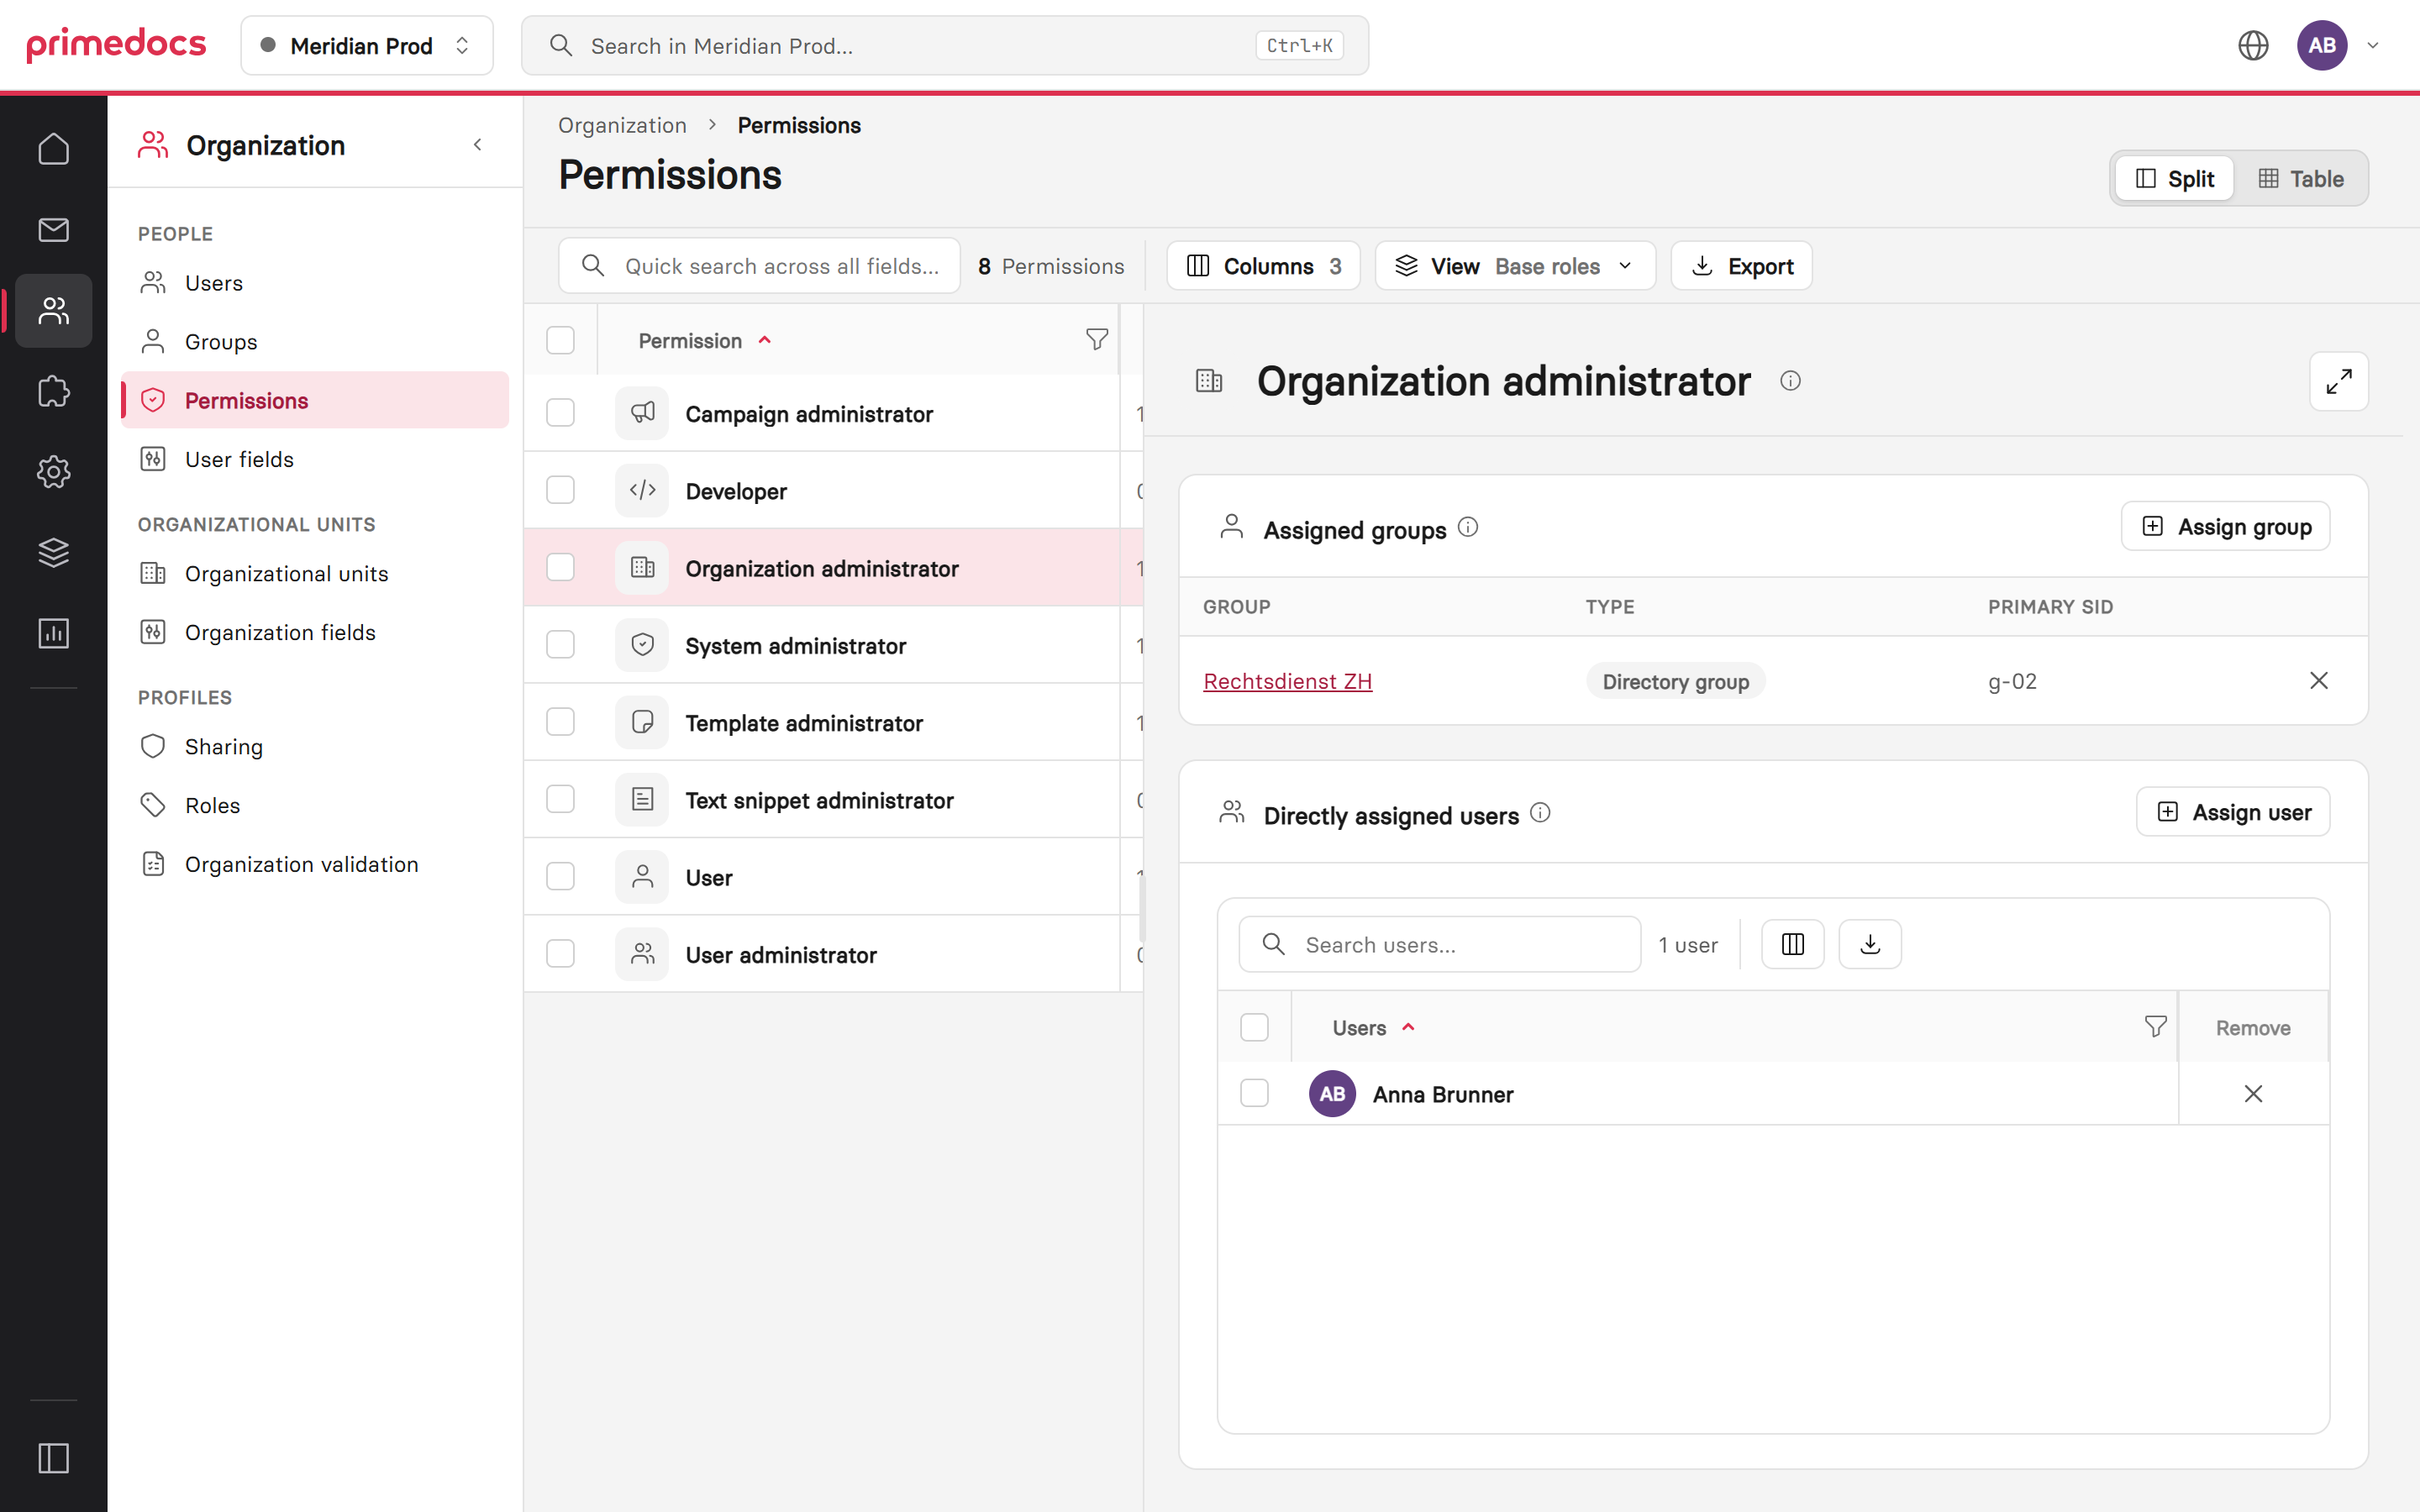Open Organization validation page

(315, 865)
